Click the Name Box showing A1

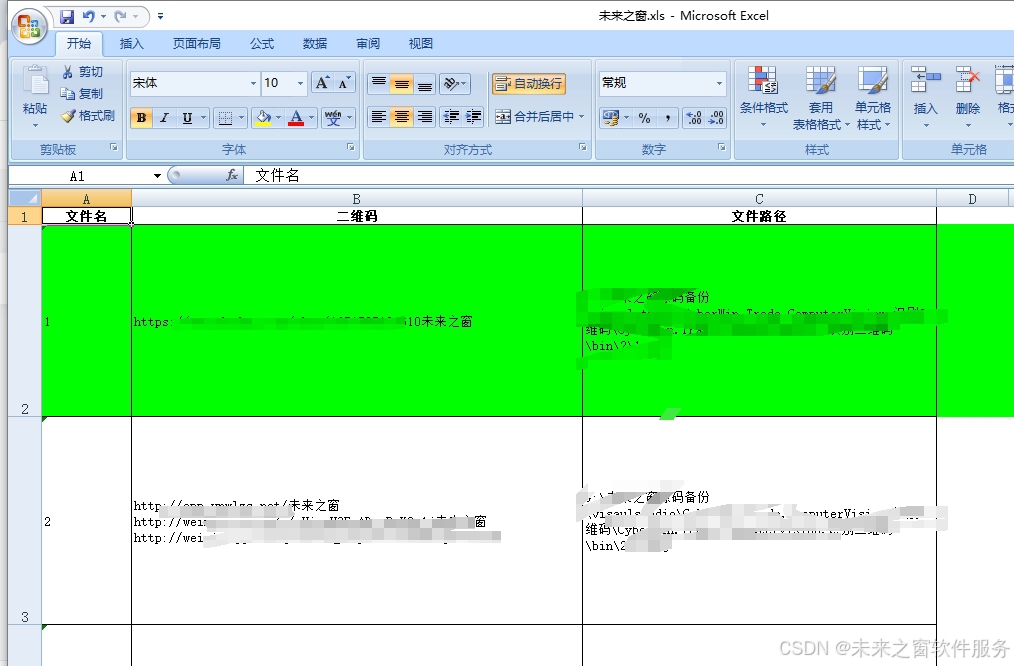pyautogui.click(x=78, y=176)
